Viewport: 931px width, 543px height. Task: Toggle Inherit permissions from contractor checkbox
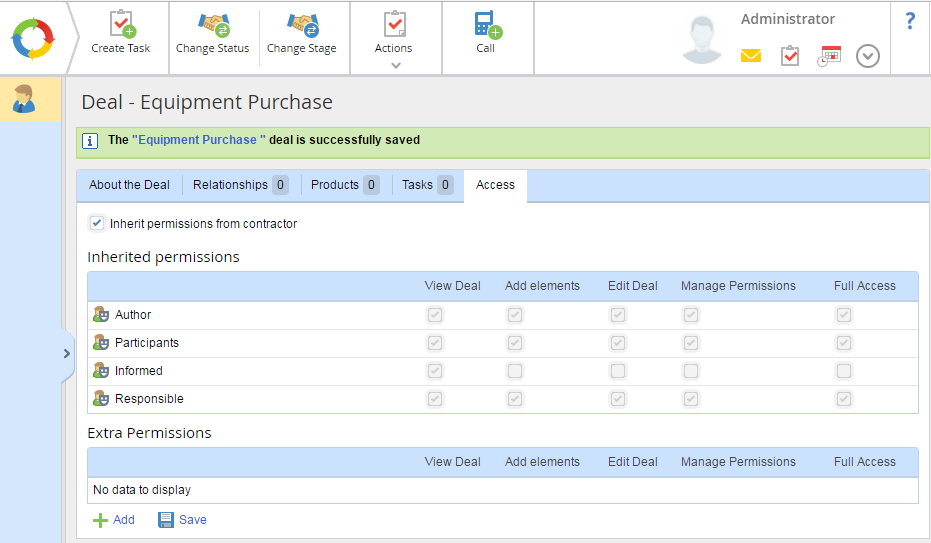97,223
